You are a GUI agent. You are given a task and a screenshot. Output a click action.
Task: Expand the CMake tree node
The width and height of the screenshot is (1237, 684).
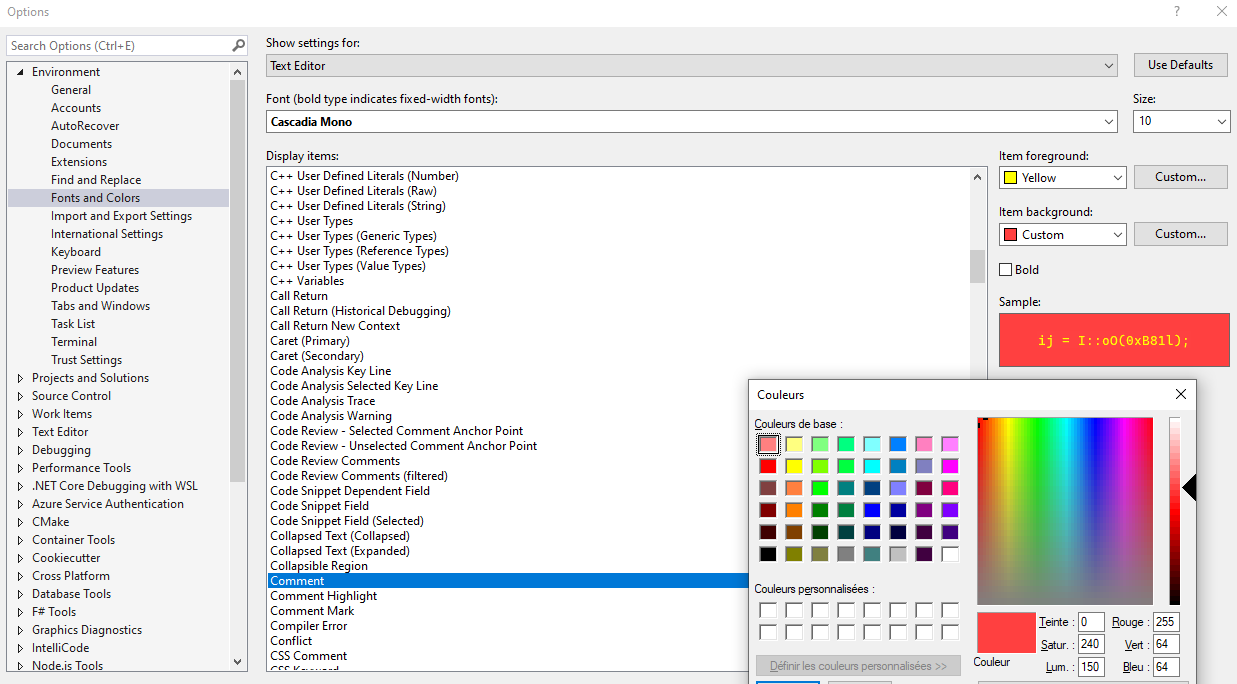[x=20, y=522]
